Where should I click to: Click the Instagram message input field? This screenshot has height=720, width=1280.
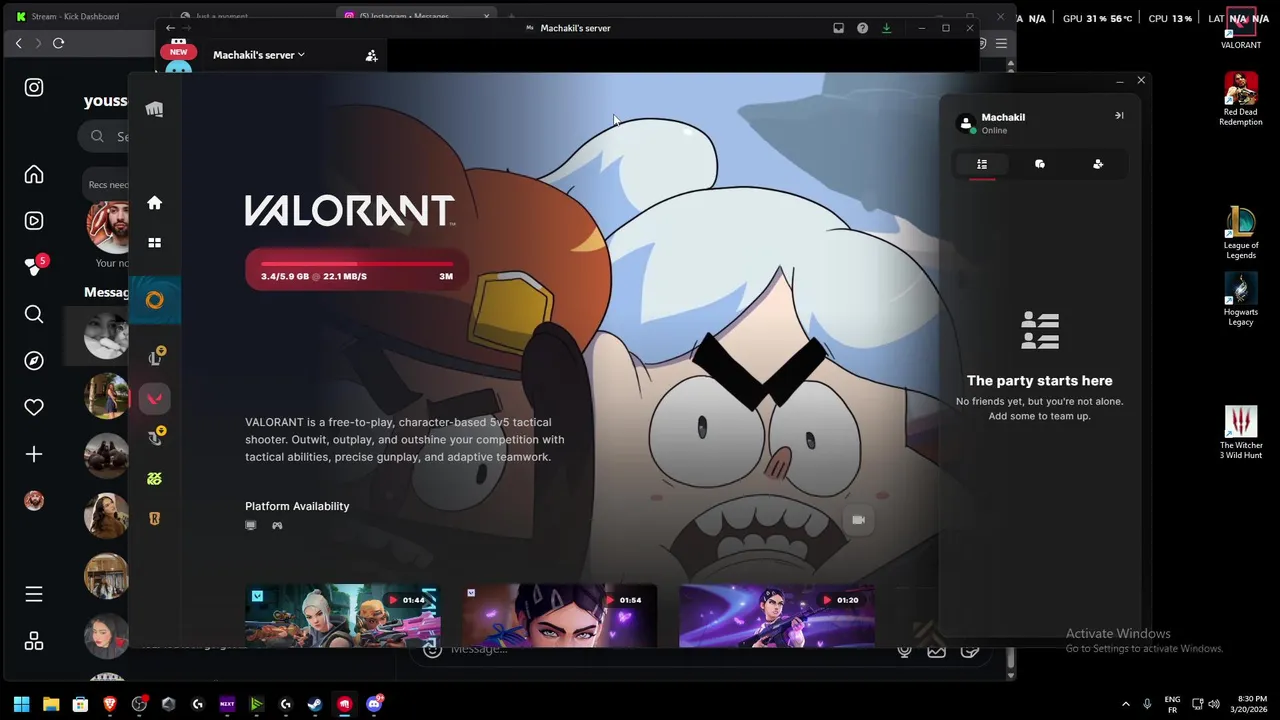click(660, 649)
